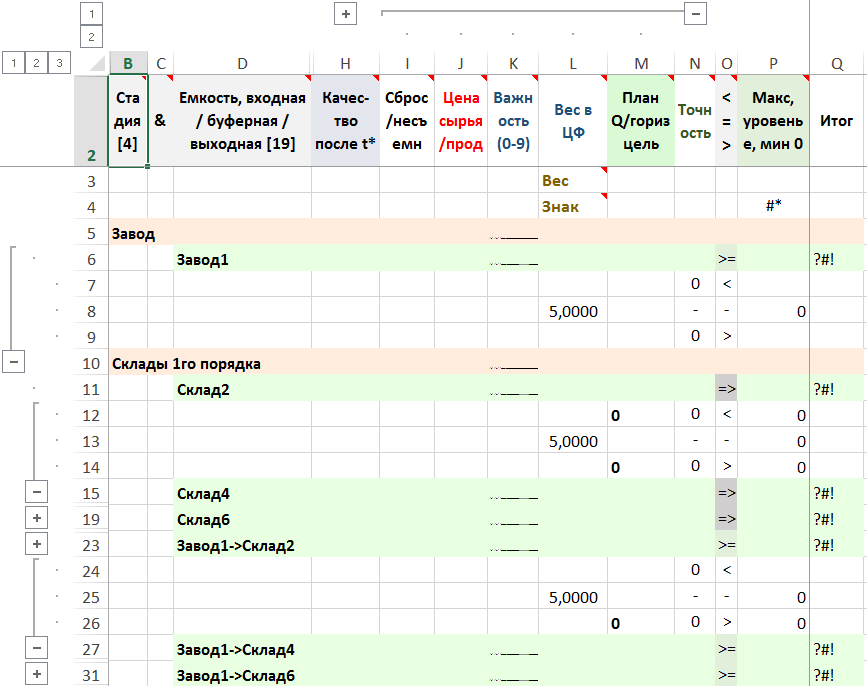
Task: Select column L header
Action: tap(572, 64)
